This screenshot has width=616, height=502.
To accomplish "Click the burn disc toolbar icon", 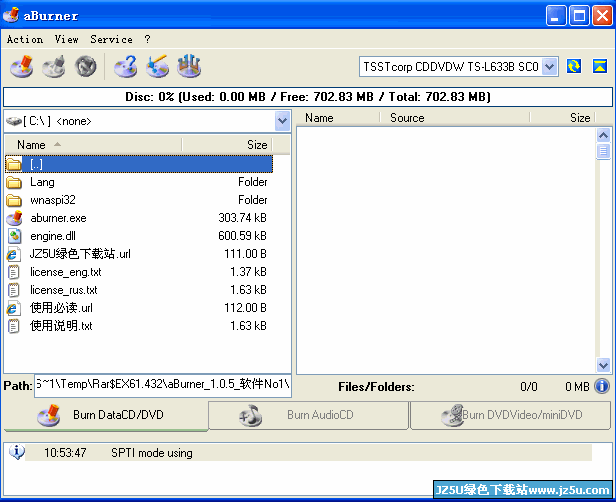I will coord(21,67).
